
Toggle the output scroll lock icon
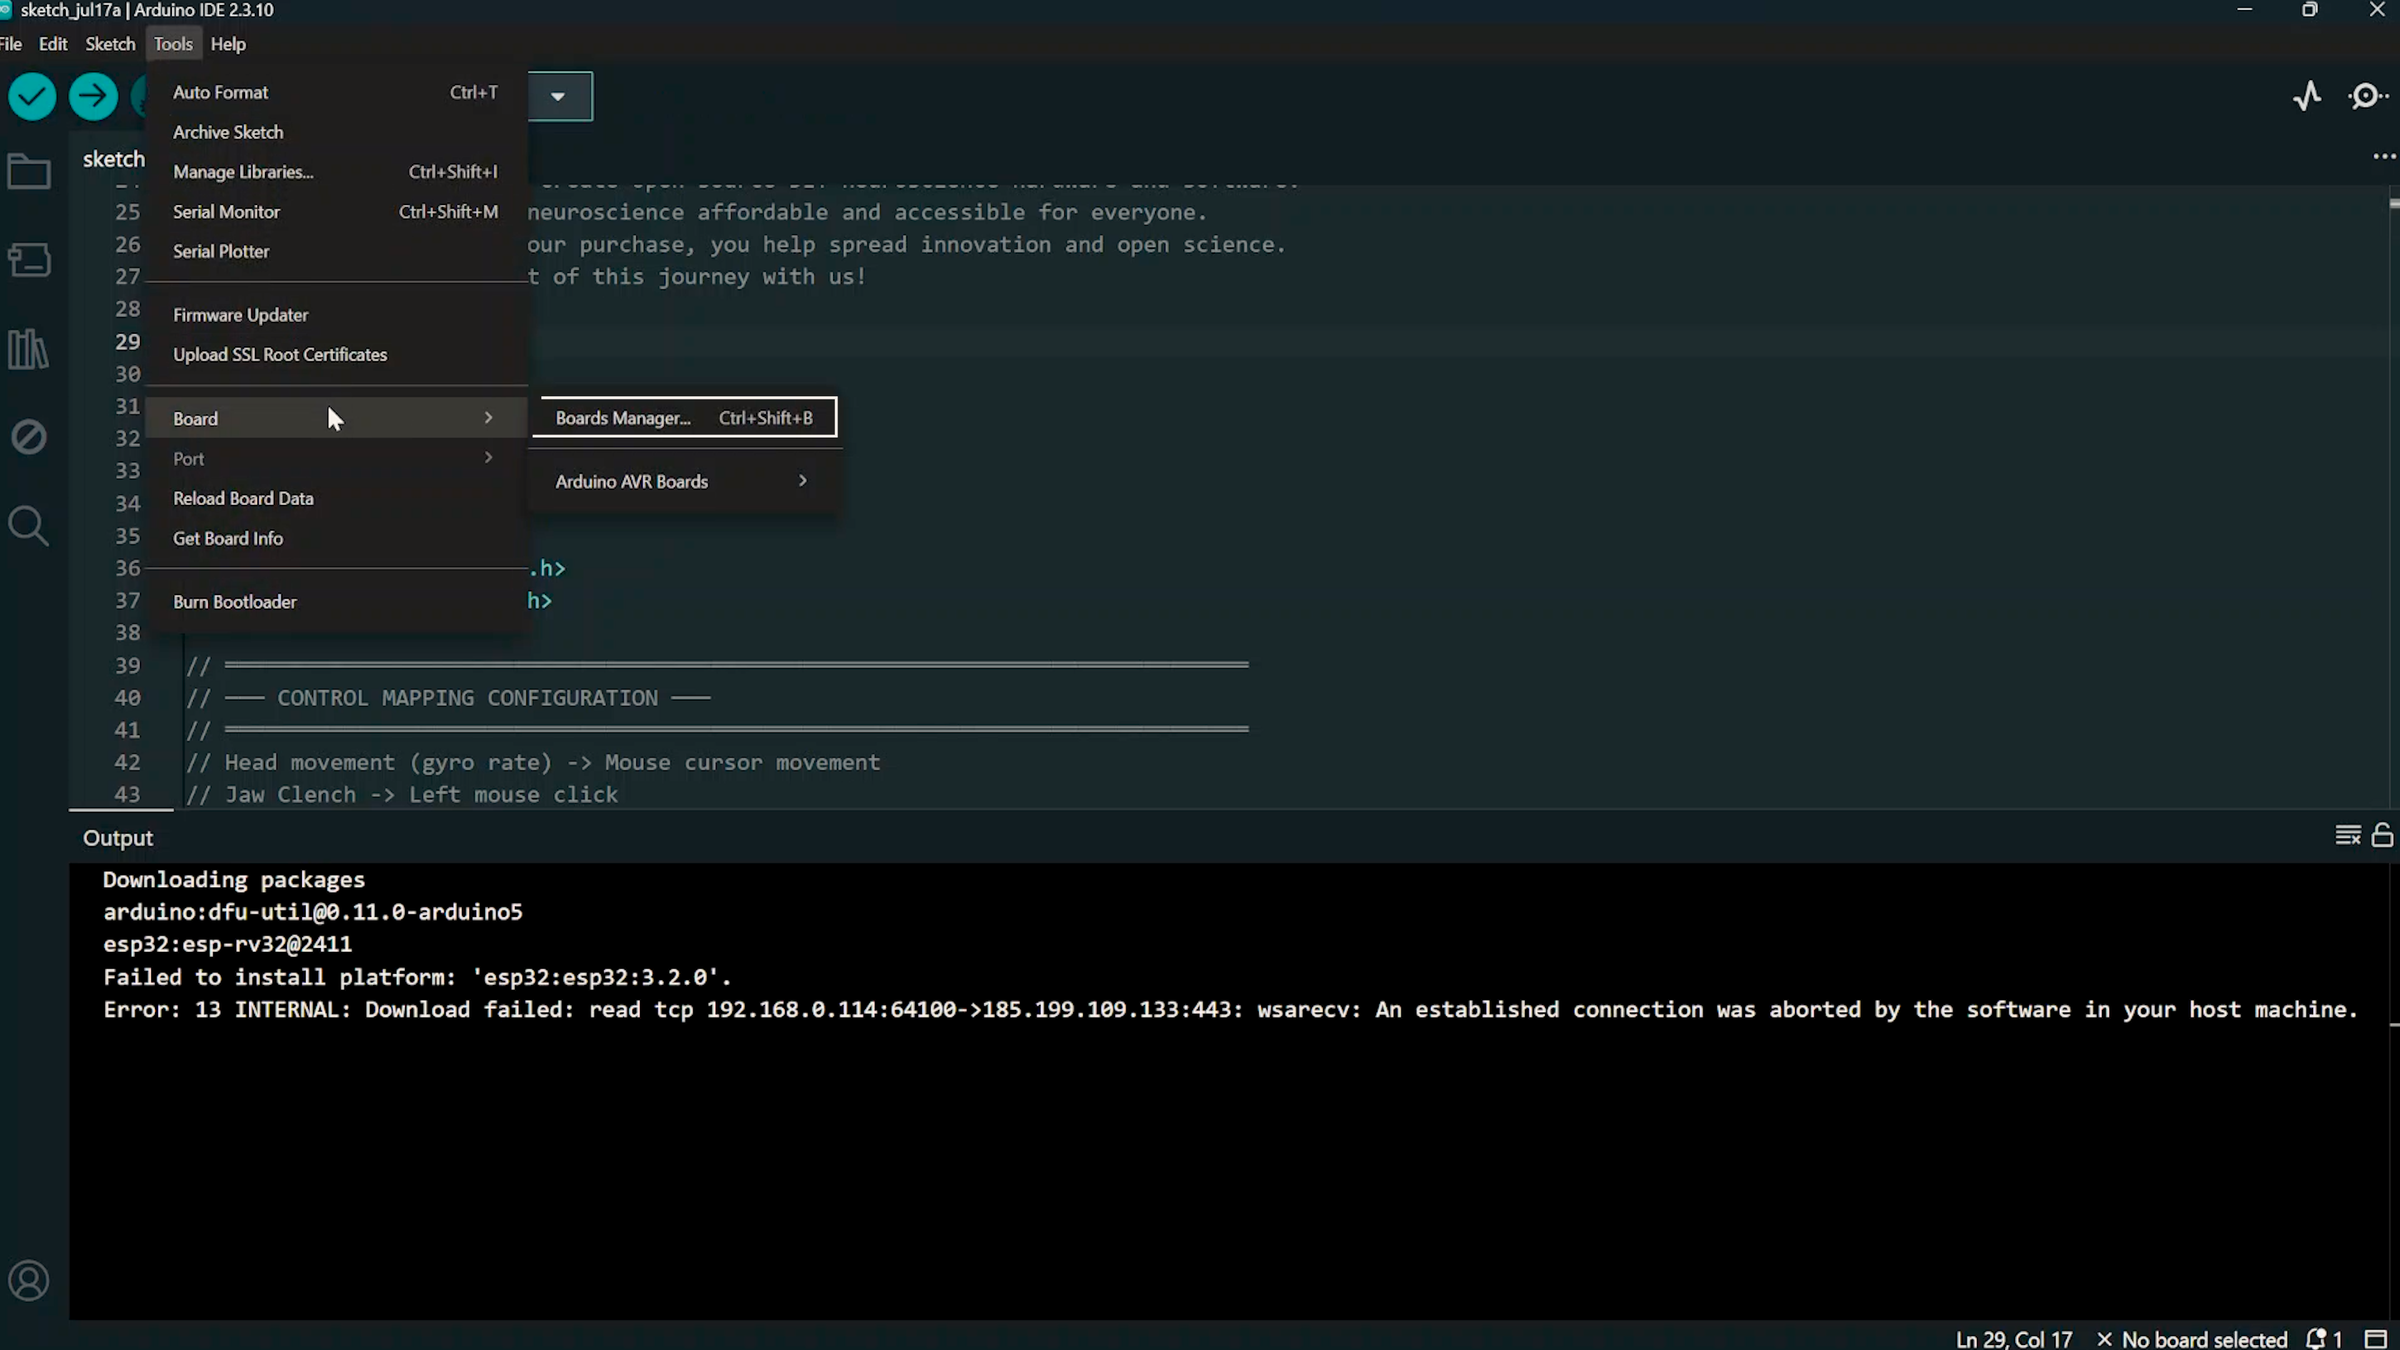(2383, 835)
